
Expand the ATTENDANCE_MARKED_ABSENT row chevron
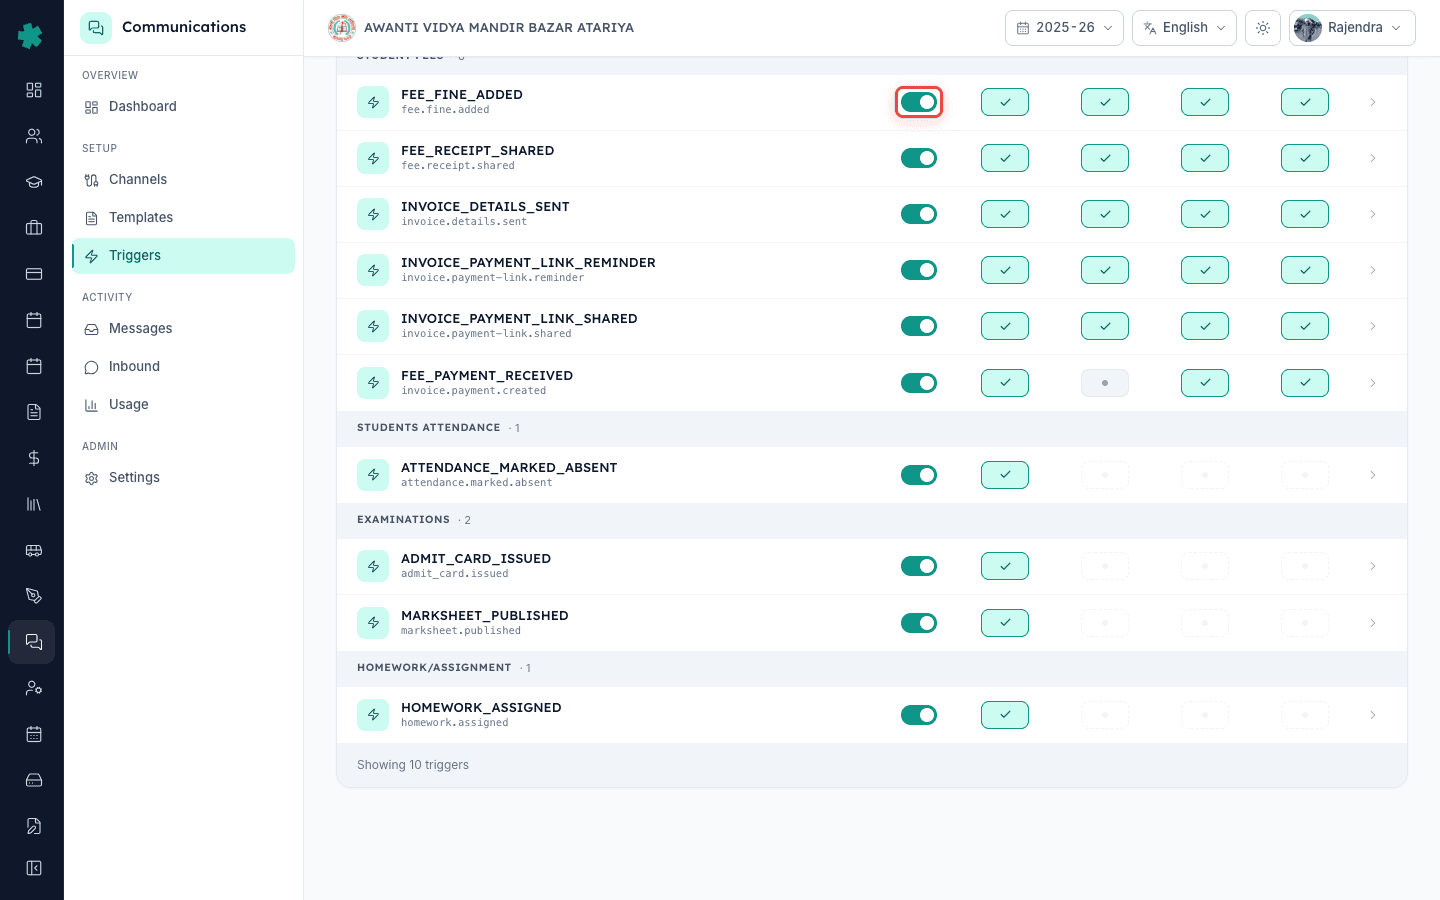[x=1373, y=475]
